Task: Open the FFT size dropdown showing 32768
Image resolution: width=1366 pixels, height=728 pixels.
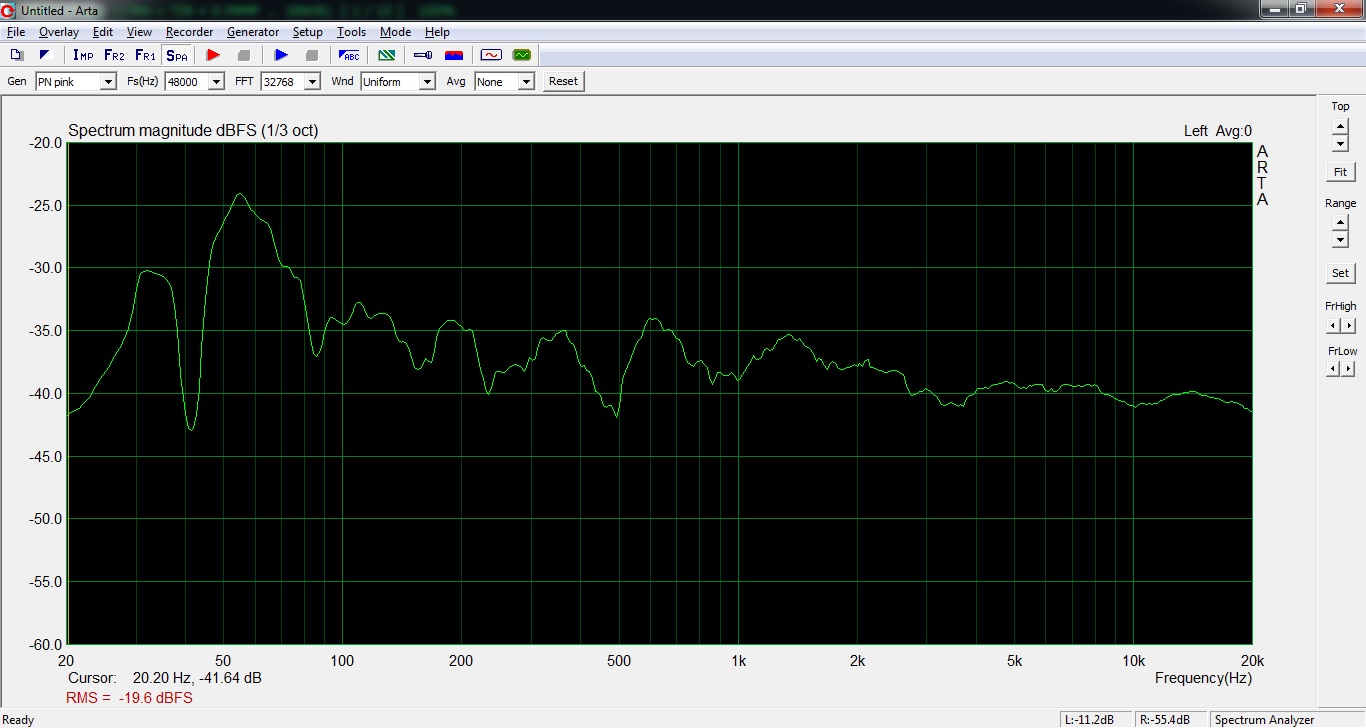Action: pos(291,82)
